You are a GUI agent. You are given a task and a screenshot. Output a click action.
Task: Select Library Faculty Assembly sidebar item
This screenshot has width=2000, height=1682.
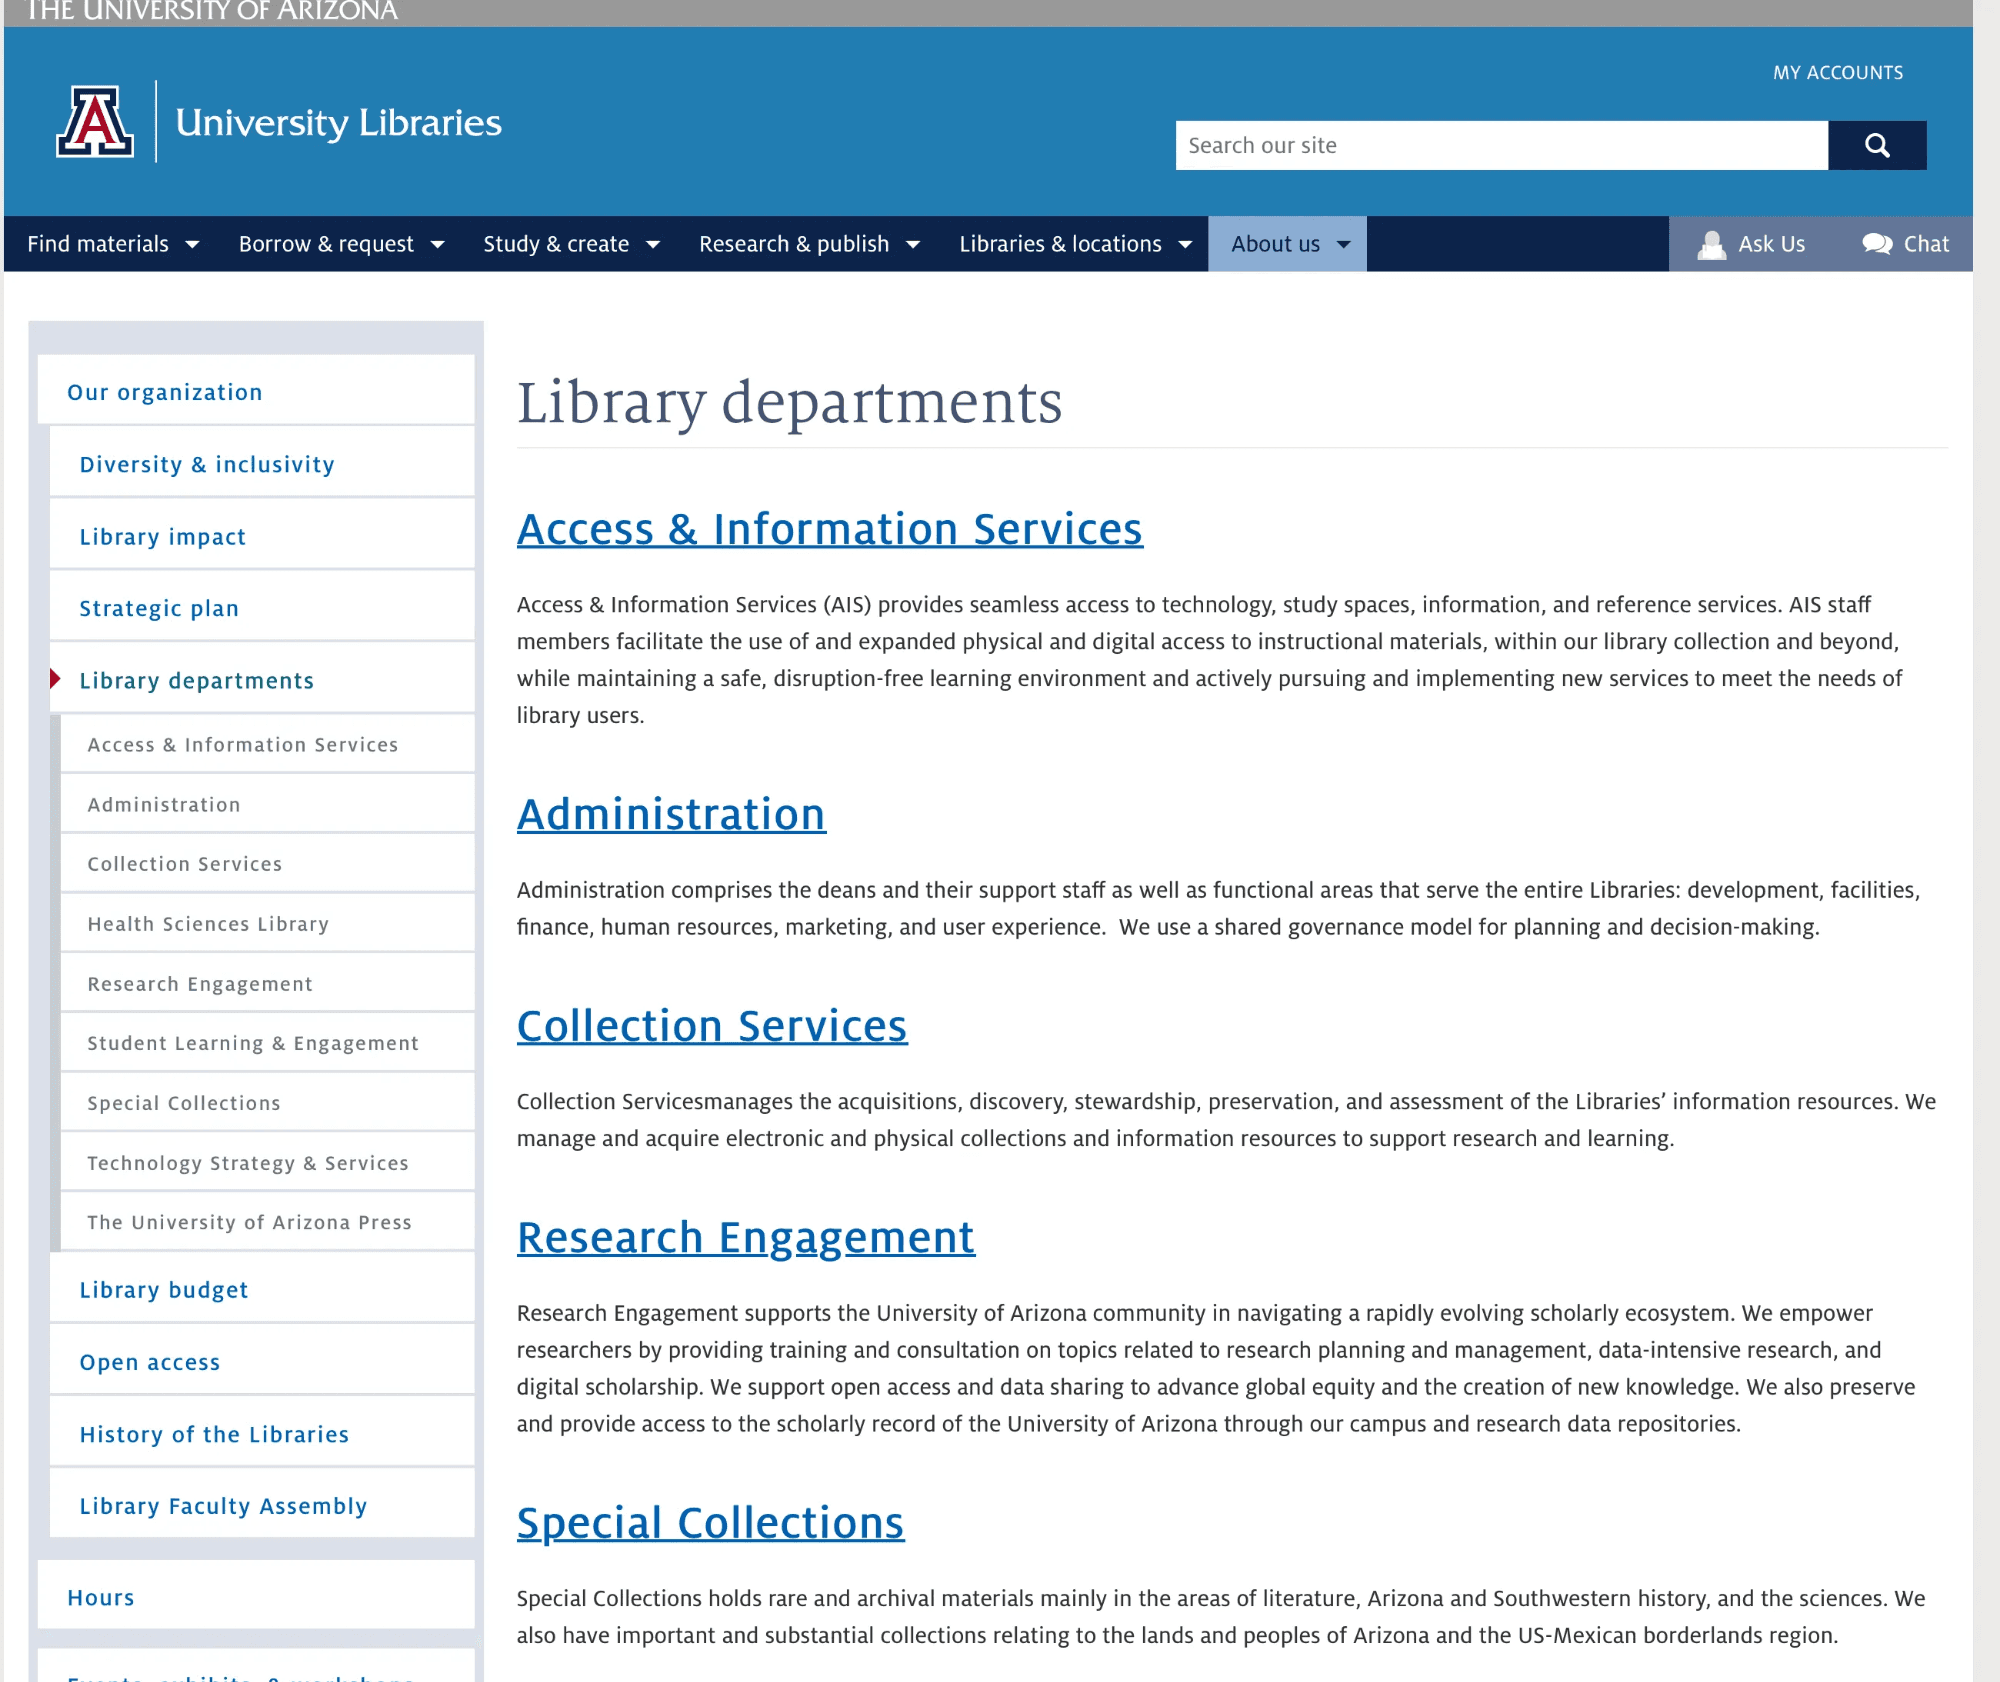point(262,1505)
